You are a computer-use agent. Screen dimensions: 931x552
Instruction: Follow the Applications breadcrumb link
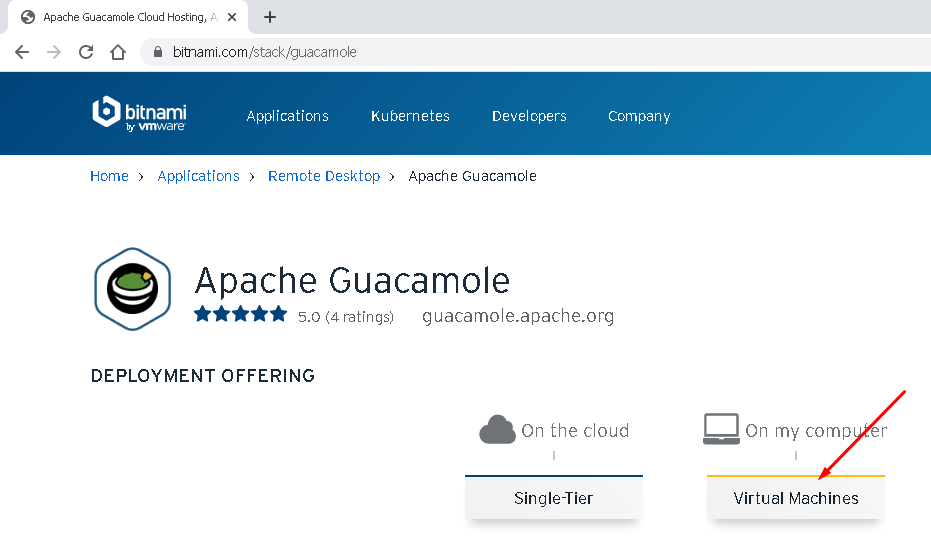(x=198, y=176)
